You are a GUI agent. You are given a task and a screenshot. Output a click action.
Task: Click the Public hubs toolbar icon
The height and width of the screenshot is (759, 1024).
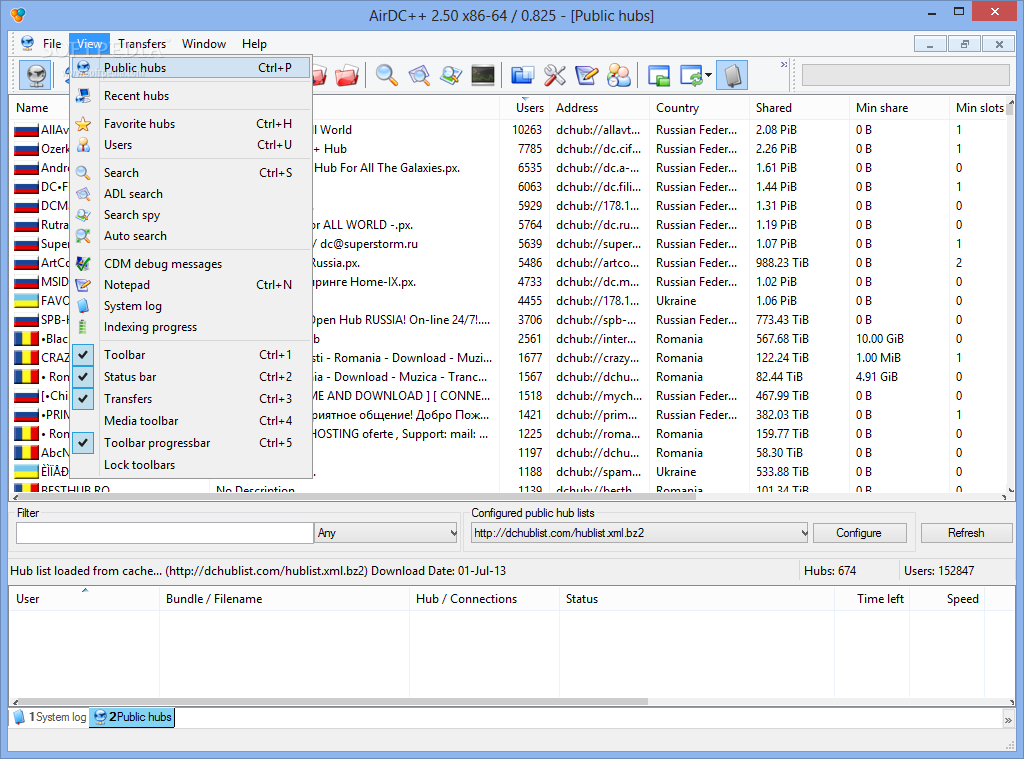click(35, 75)
